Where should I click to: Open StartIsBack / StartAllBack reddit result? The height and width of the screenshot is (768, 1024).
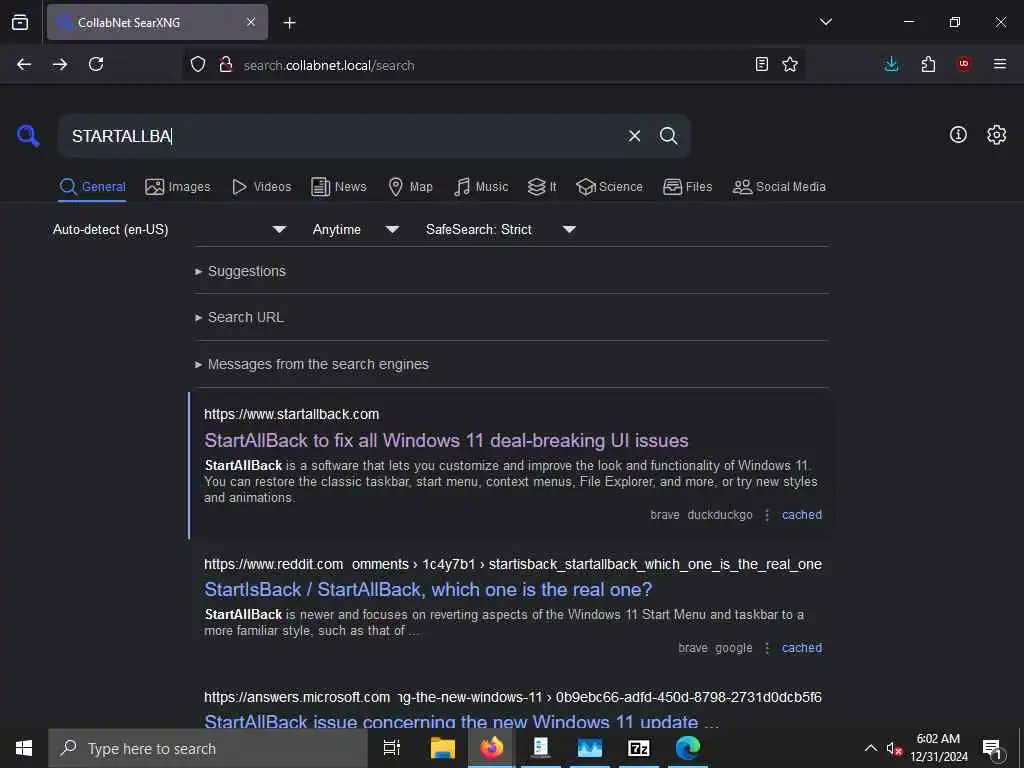coord(428,590)
